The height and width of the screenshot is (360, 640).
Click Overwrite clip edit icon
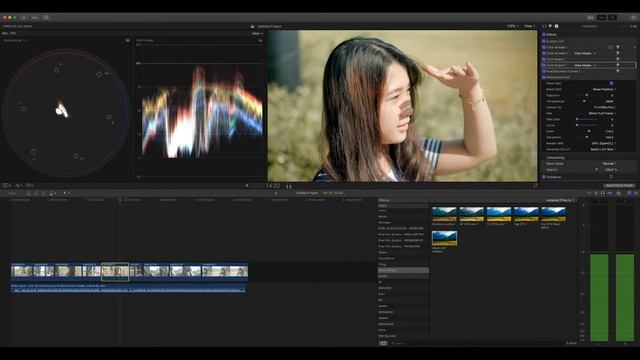tap(51, 193)
